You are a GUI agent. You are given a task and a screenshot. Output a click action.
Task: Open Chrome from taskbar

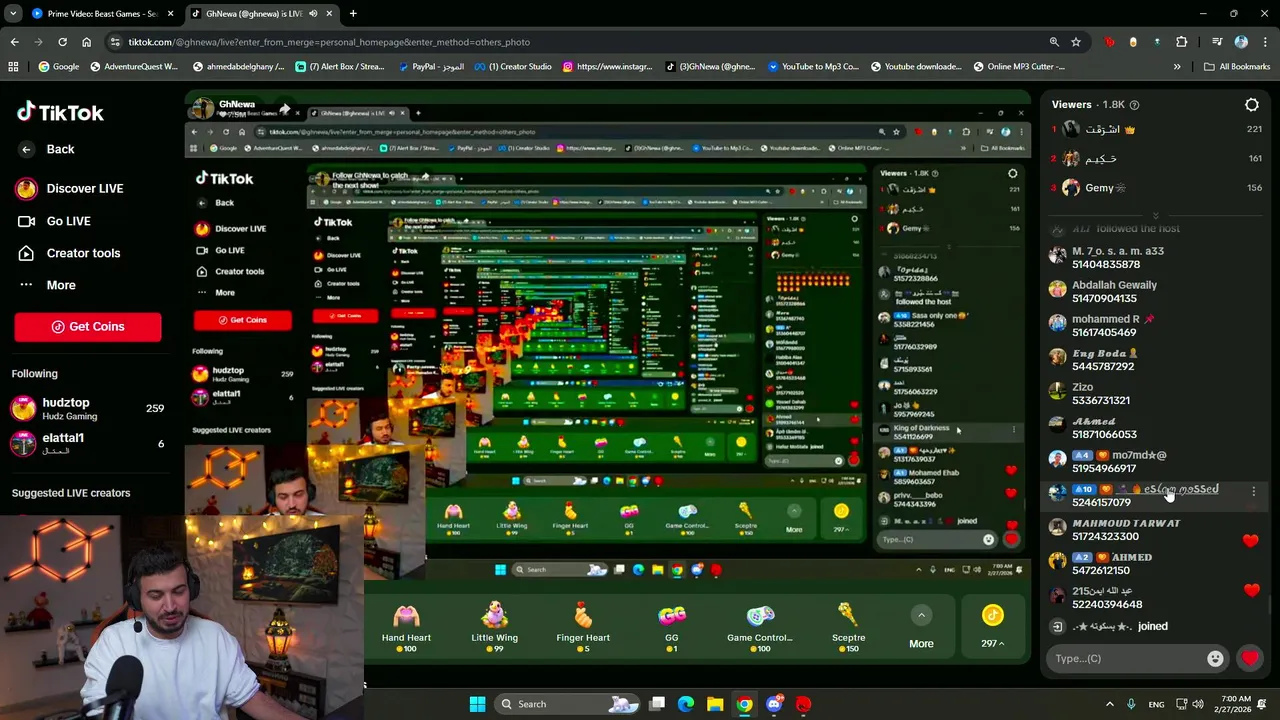pyautogui.click(x=745, y=704)
